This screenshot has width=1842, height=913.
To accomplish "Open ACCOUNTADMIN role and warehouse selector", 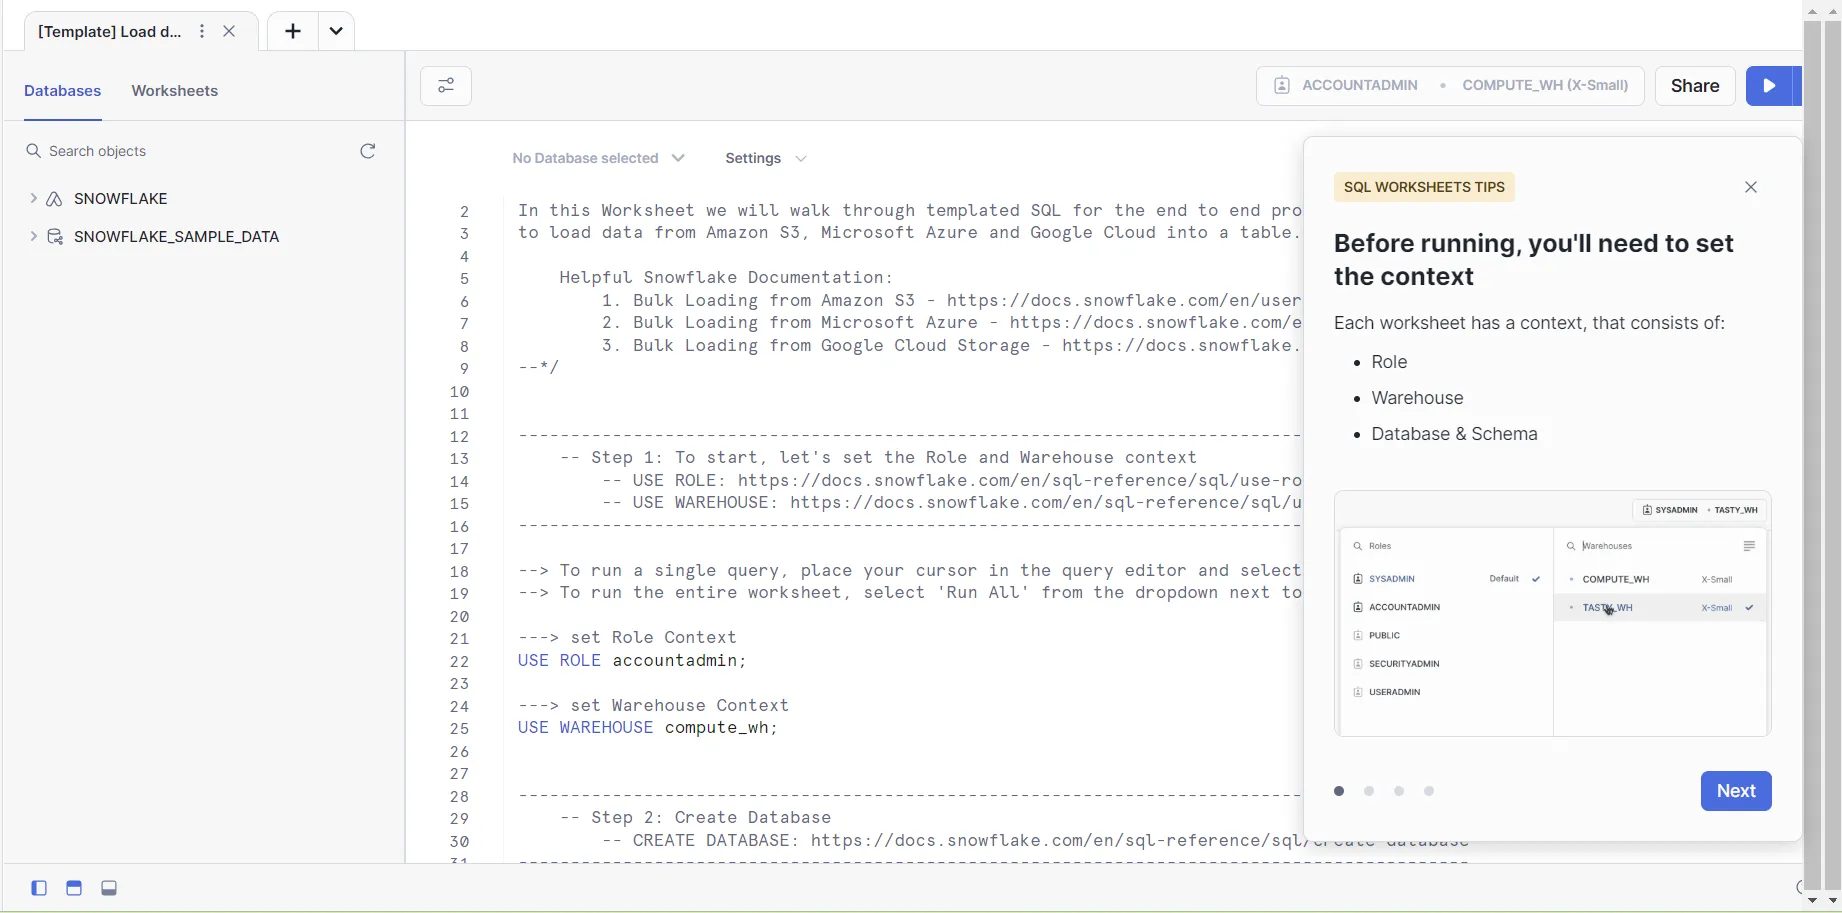I will point(1450,86).
